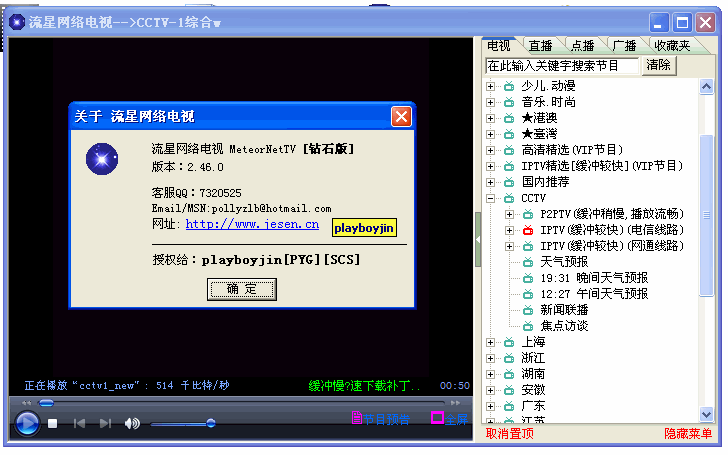The image size is (728, 455).
Task: Click 取消置顶 to unpin window
Action: 509,434
